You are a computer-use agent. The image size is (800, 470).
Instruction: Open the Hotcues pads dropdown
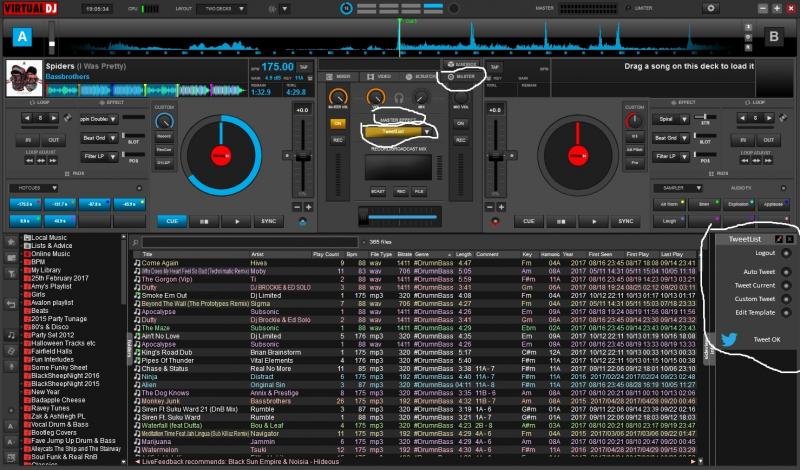coord(34,188)
